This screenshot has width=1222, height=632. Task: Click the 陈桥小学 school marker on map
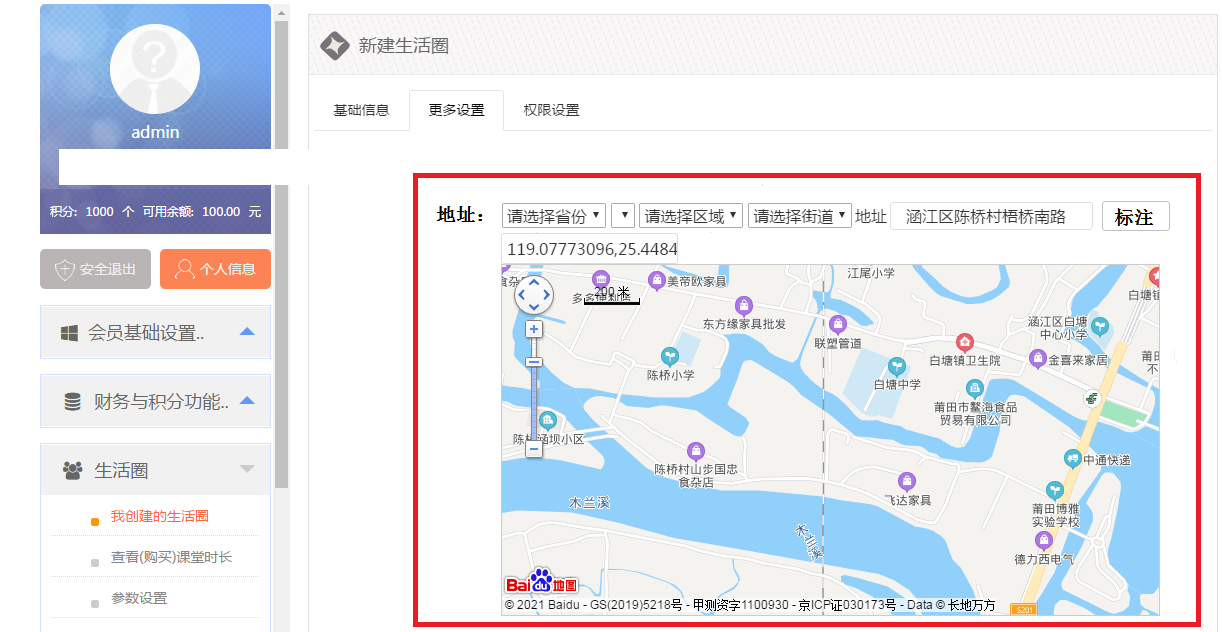[x=670, y=357]
